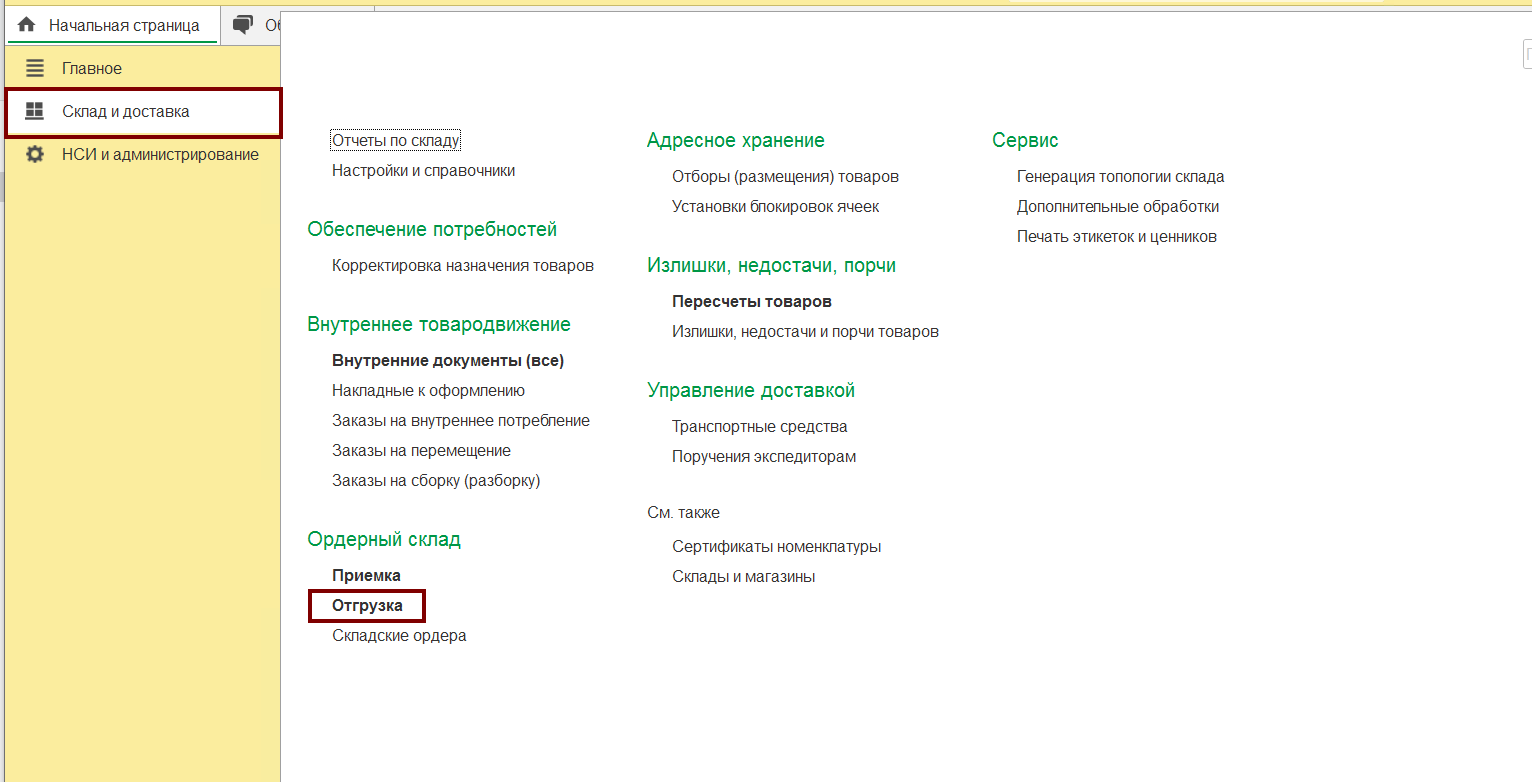Click the chat bubbles icon tab
Image resolution: width=1532 pixels, height=782 pixels.
point(243,25)
